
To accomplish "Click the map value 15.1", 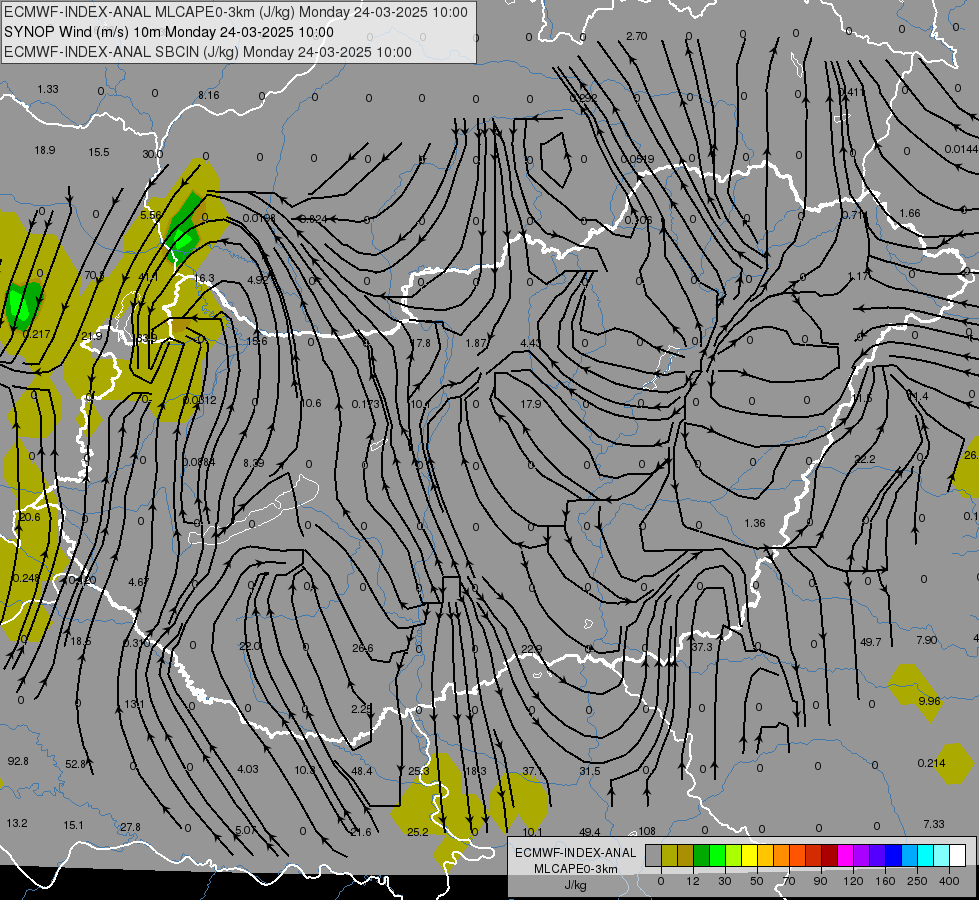I will [x=73, y=825].
